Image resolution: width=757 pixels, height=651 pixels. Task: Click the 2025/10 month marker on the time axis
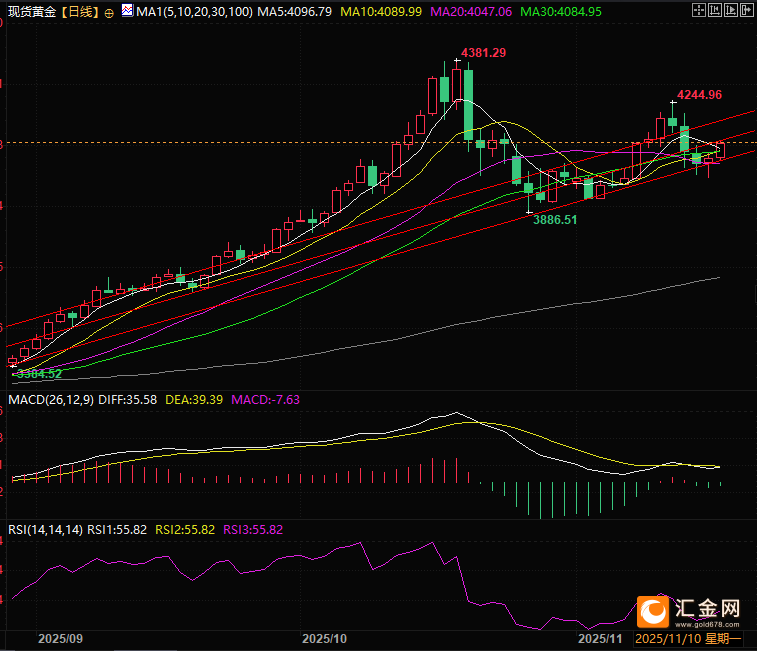(x=323, y=637)
